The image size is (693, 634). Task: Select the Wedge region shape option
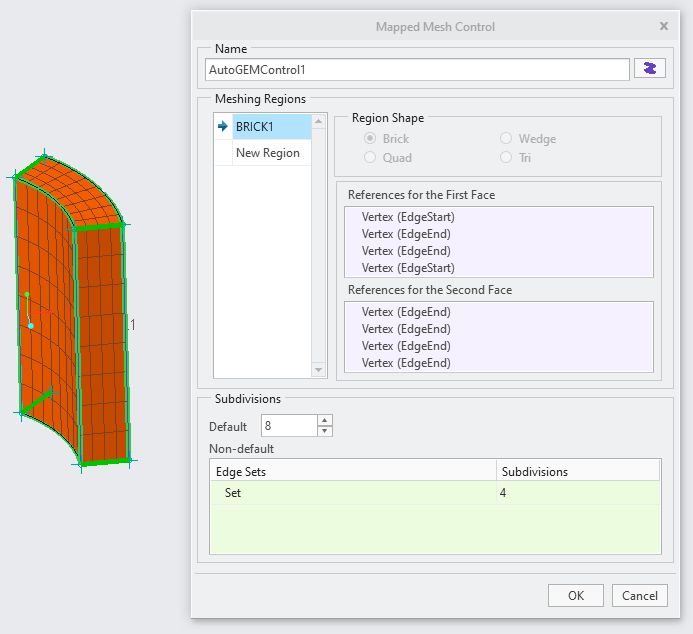point(506,139)
